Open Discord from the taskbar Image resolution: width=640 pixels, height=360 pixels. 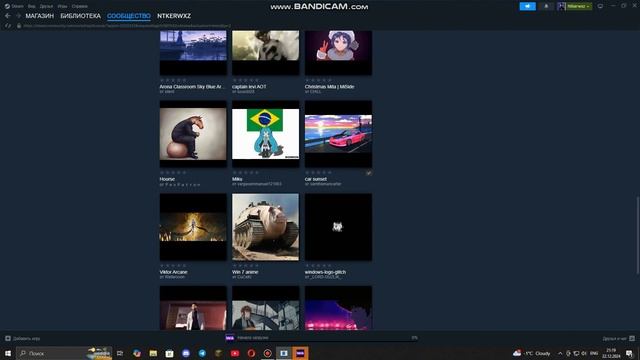click(x=186, y=353)
